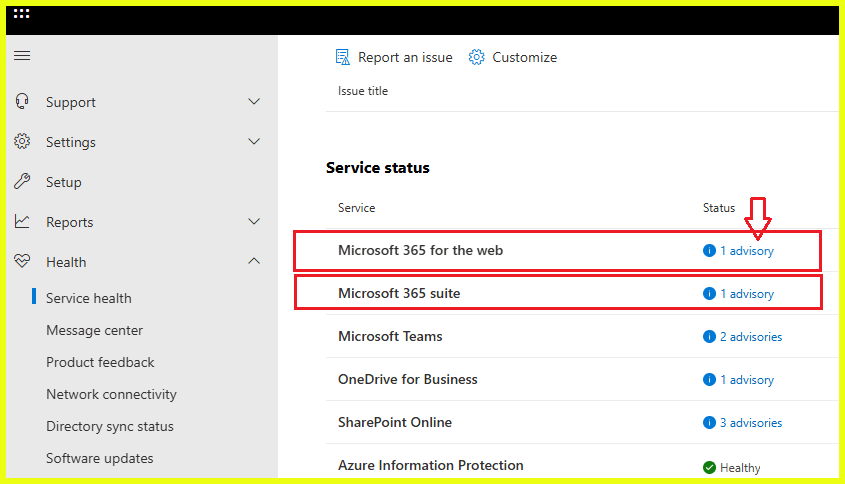Open Support in navigation

pyautogui.click(x=71, y=102)
